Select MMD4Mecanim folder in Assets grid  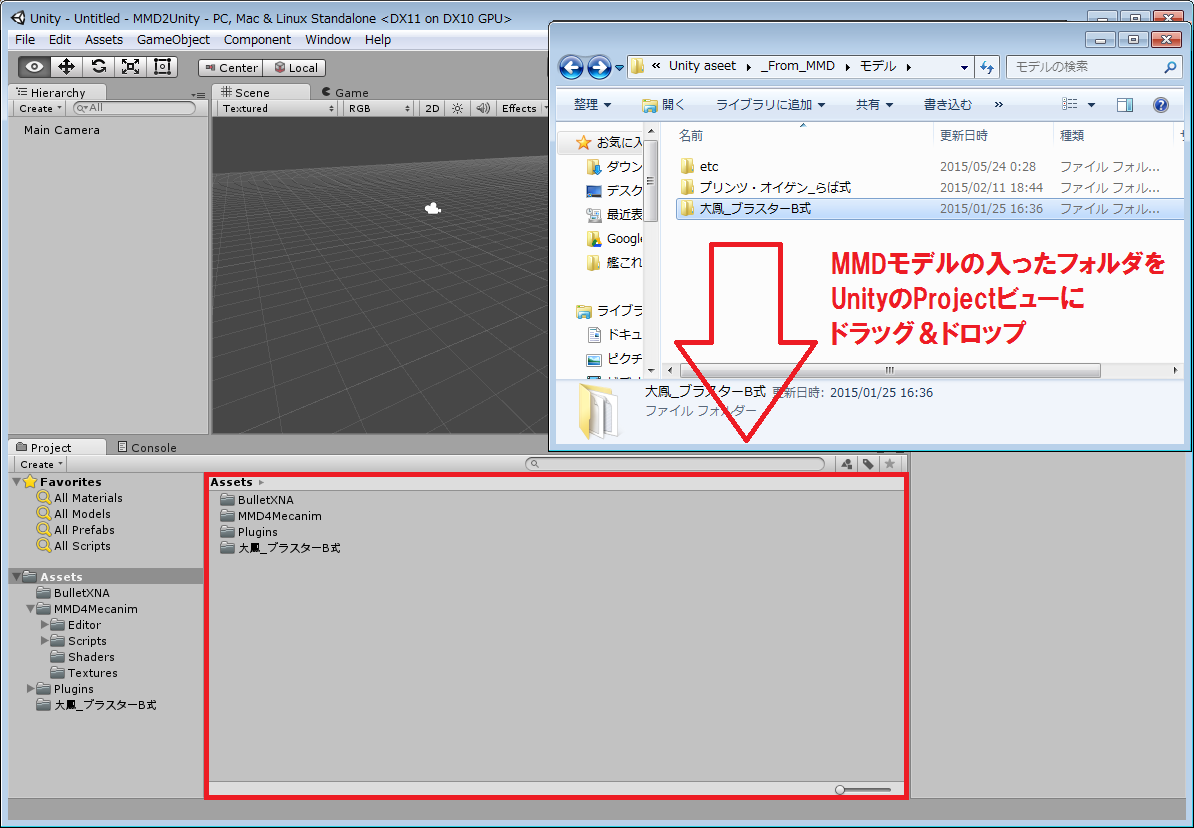pos(270,516)
